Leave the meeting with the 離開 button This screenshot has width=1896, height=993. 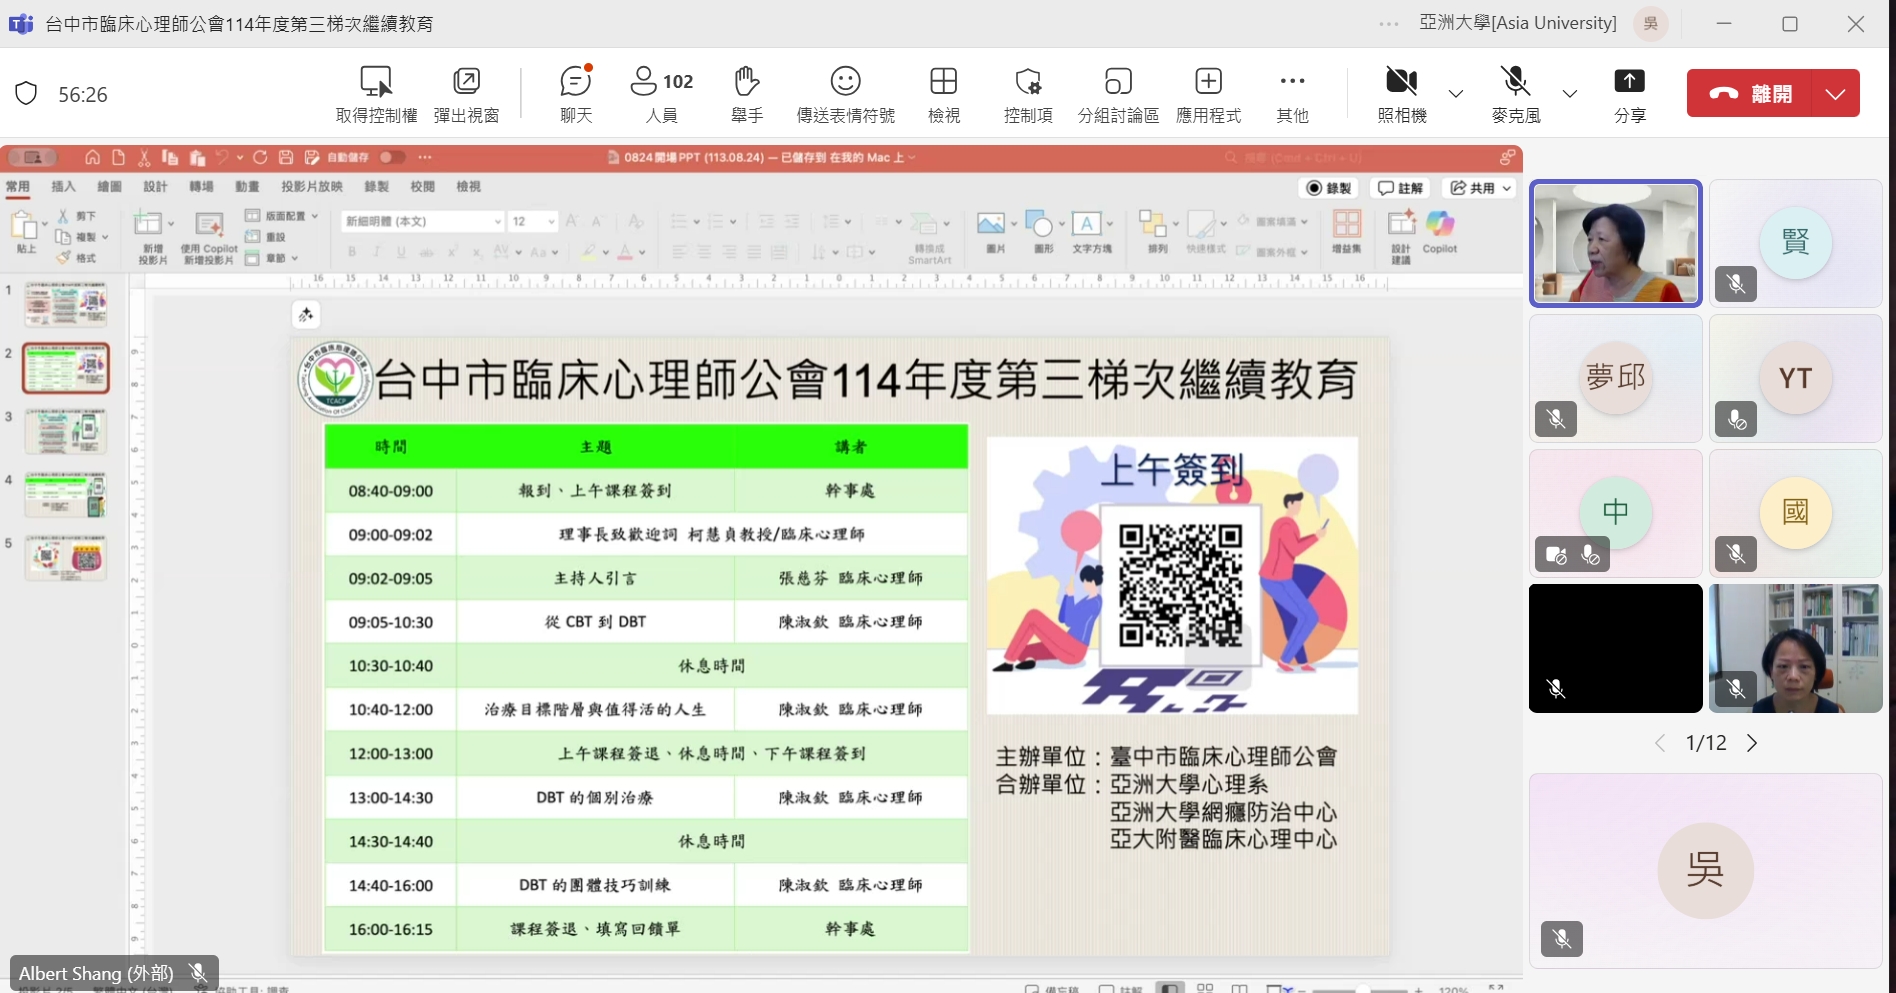click(x=1750, y=93)
